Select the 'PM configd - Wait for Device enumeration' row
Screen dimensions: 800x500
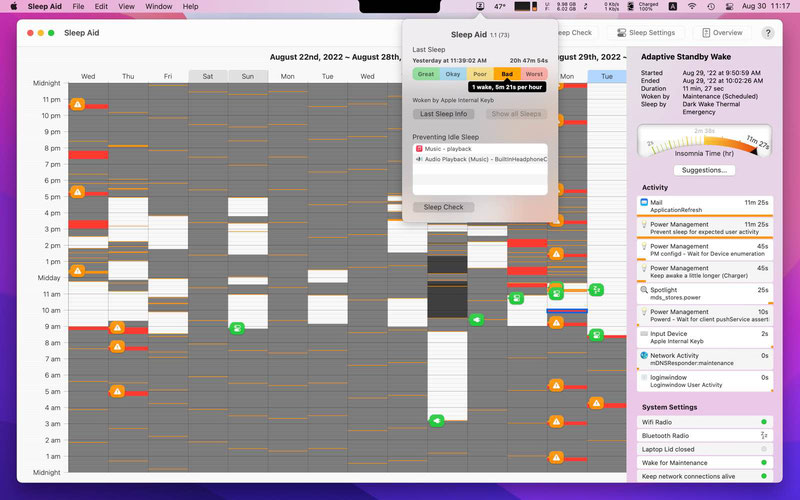click(x=705, y=249)
